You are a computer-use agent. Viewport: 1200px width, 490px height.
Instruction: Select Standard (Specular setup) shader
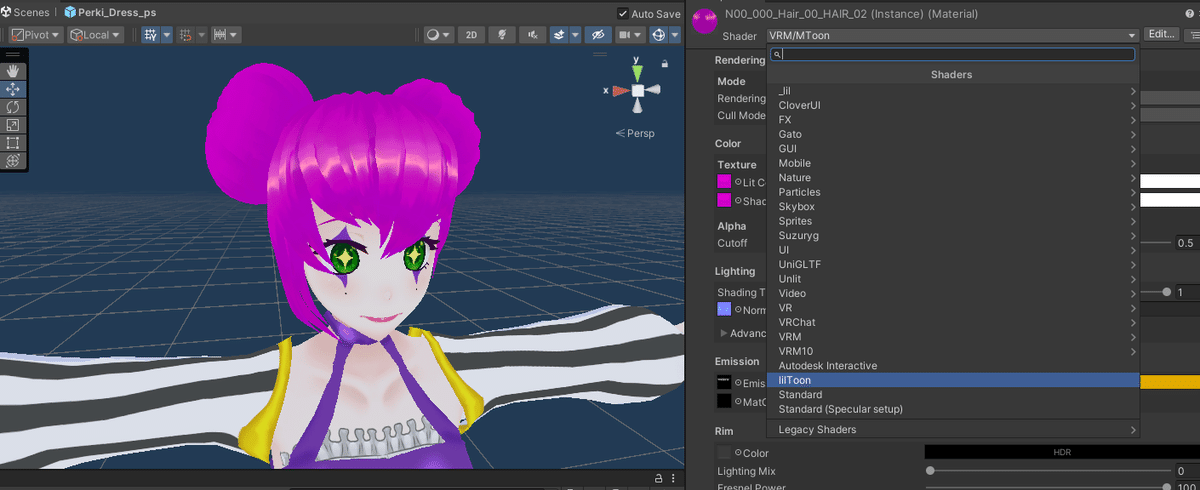[953, 409]
